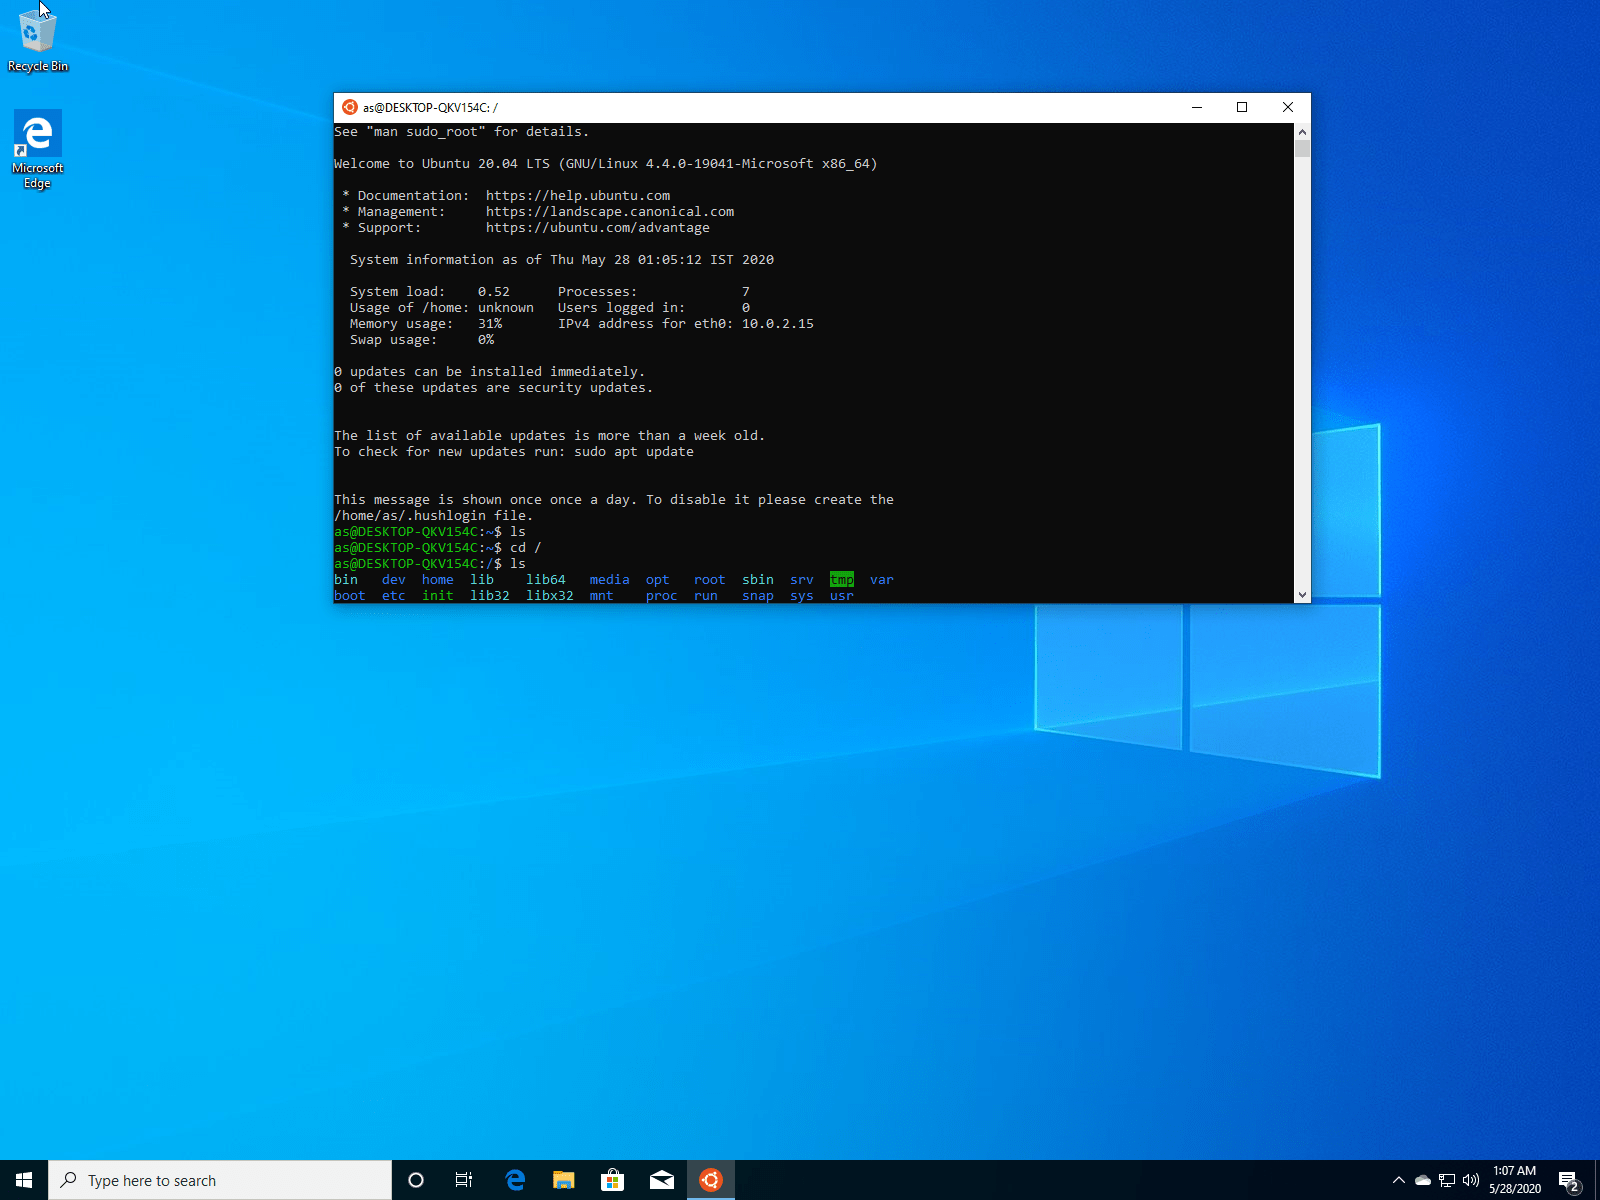This screenshot has width=1600, height=1200.
Task: Click the 'libx32' entry in ls output
Action: coord(550,596)
